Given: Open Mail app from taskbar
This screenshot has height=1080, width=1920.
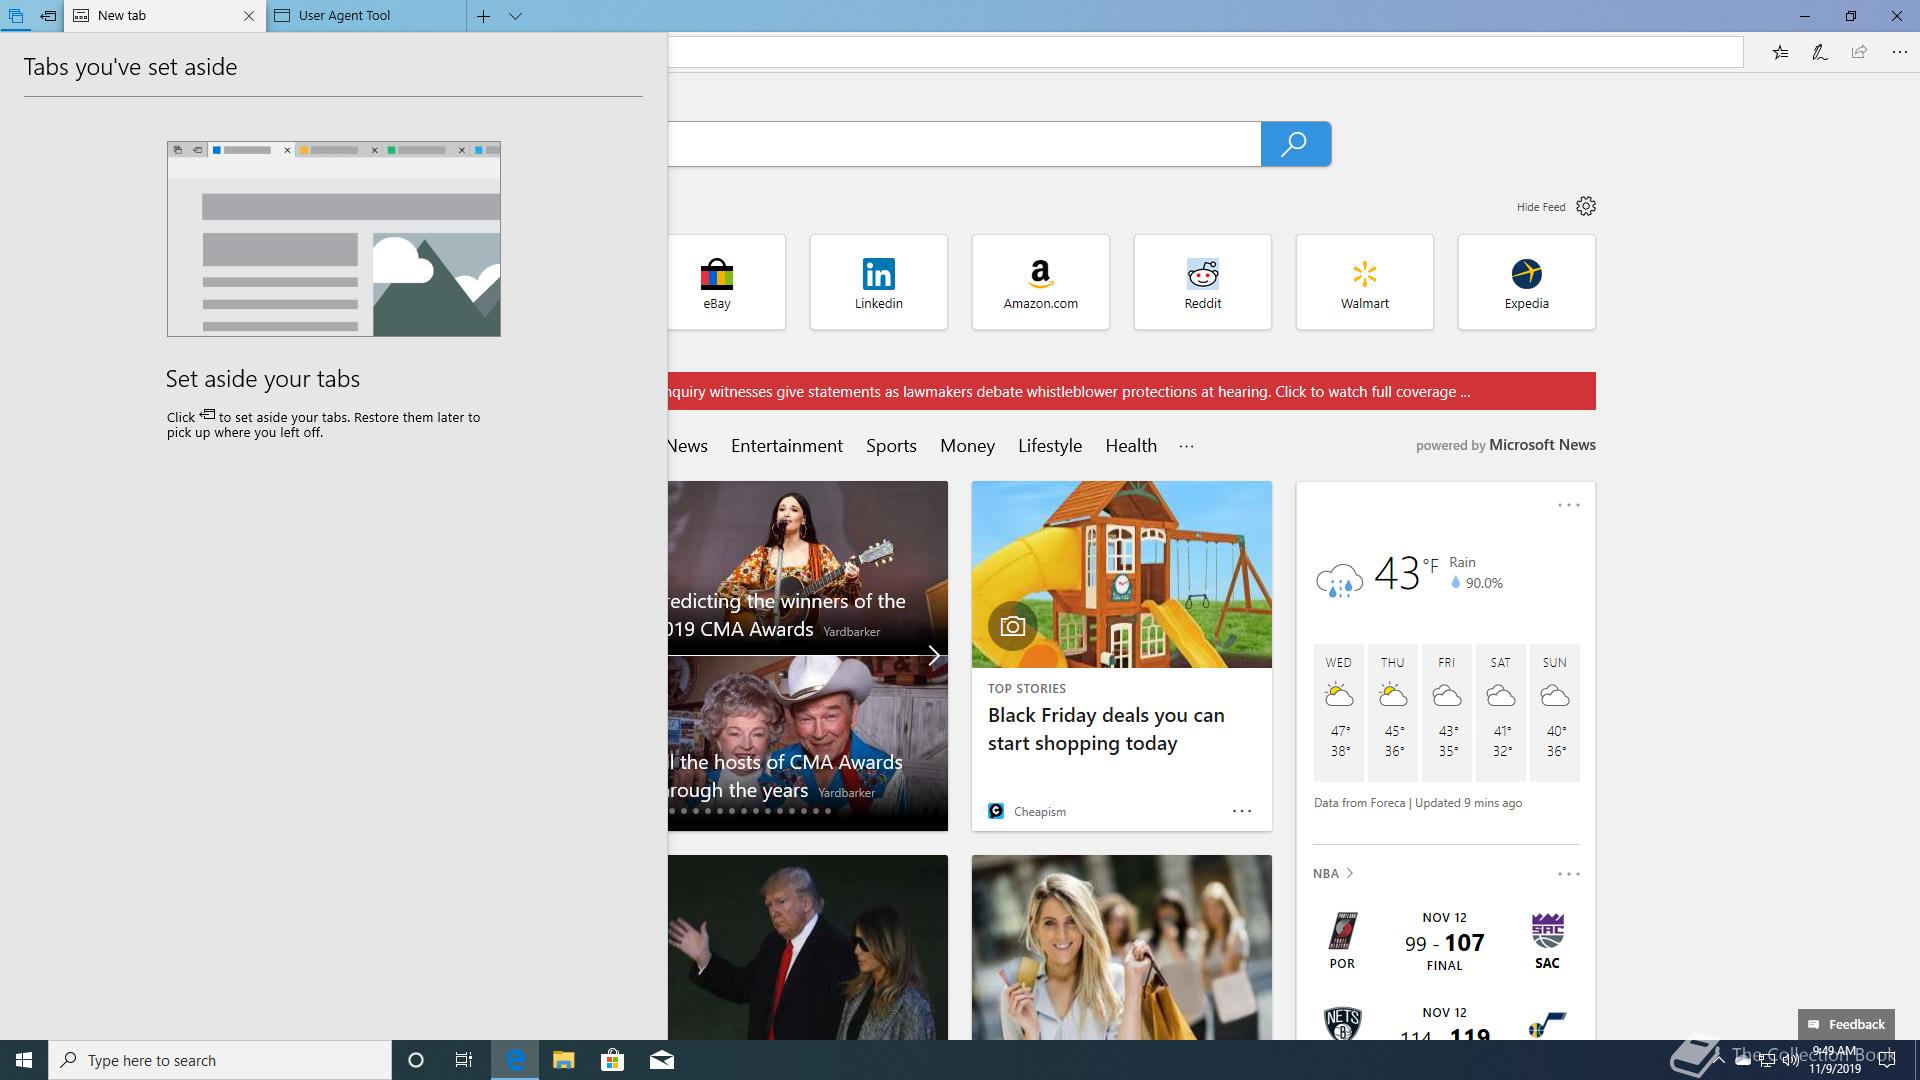Looking at the screenshot, I should click(x=661, y=1060).
